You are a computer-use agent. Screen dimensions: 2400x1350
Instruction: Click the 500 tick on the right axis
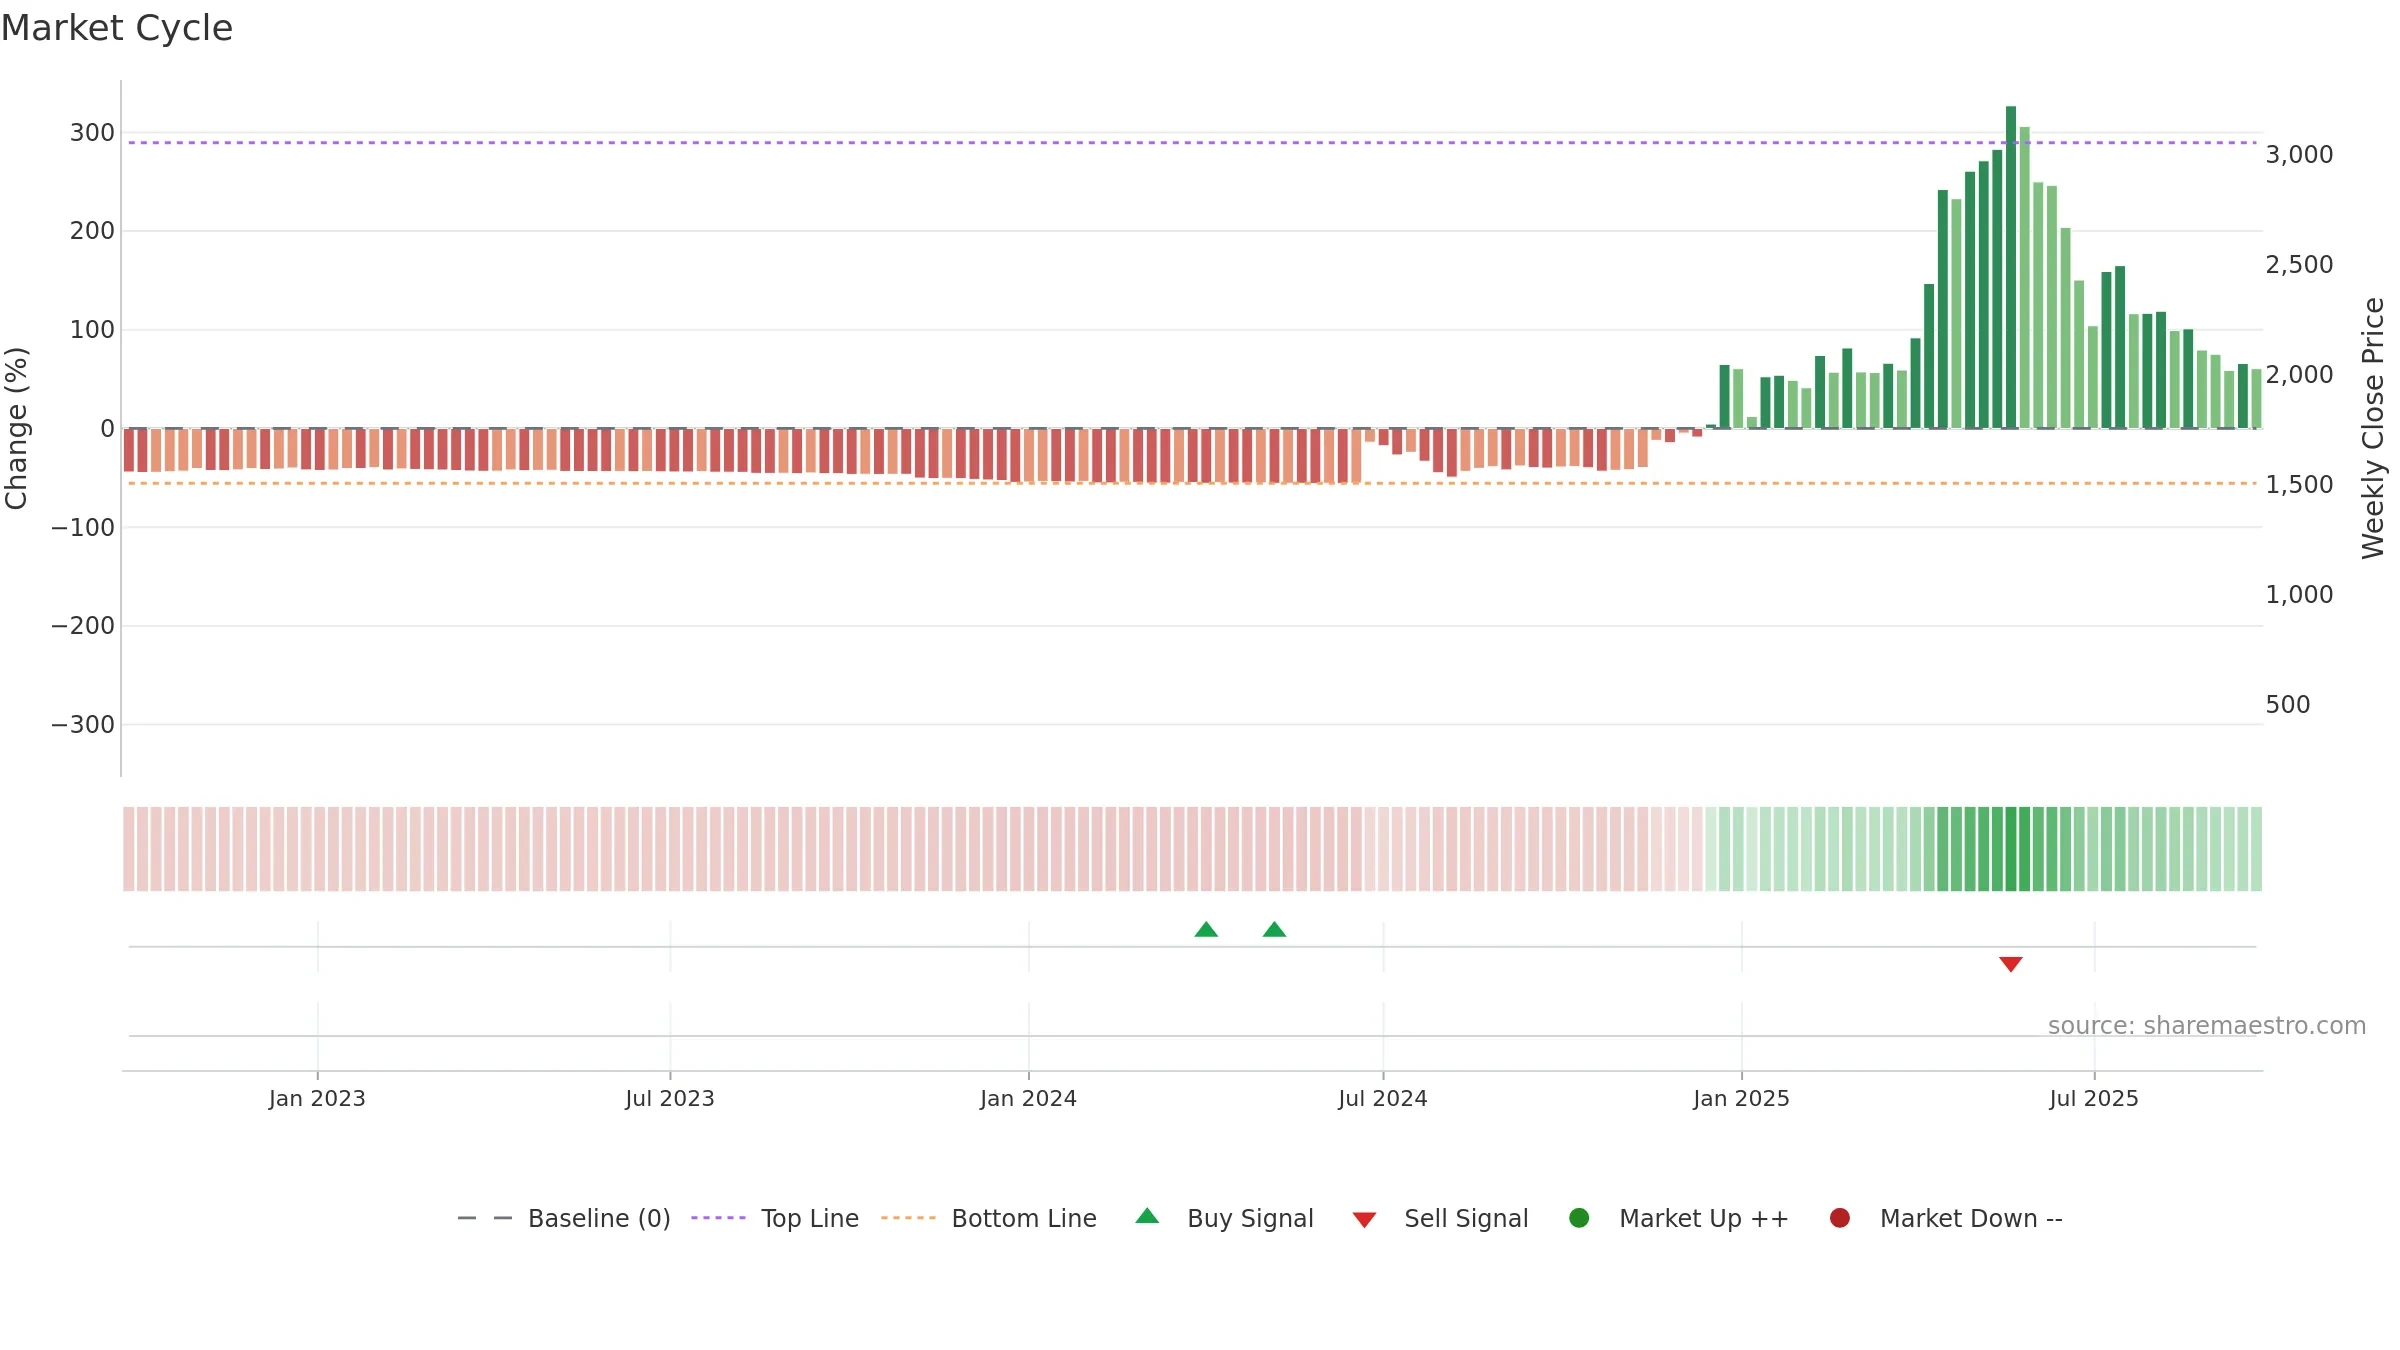pos(2288,705)
